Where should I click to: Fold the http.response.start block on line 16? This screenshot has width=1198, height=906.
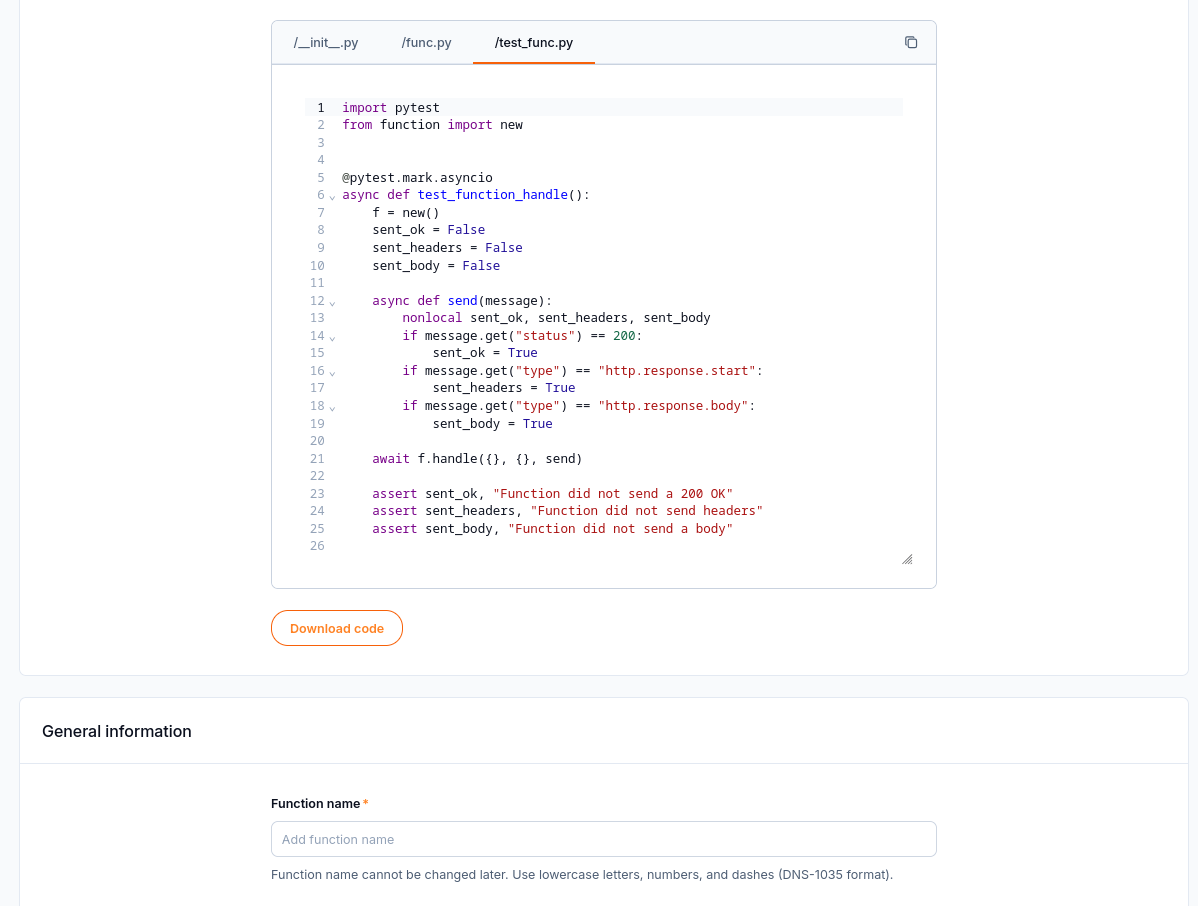tap(332, 373)
